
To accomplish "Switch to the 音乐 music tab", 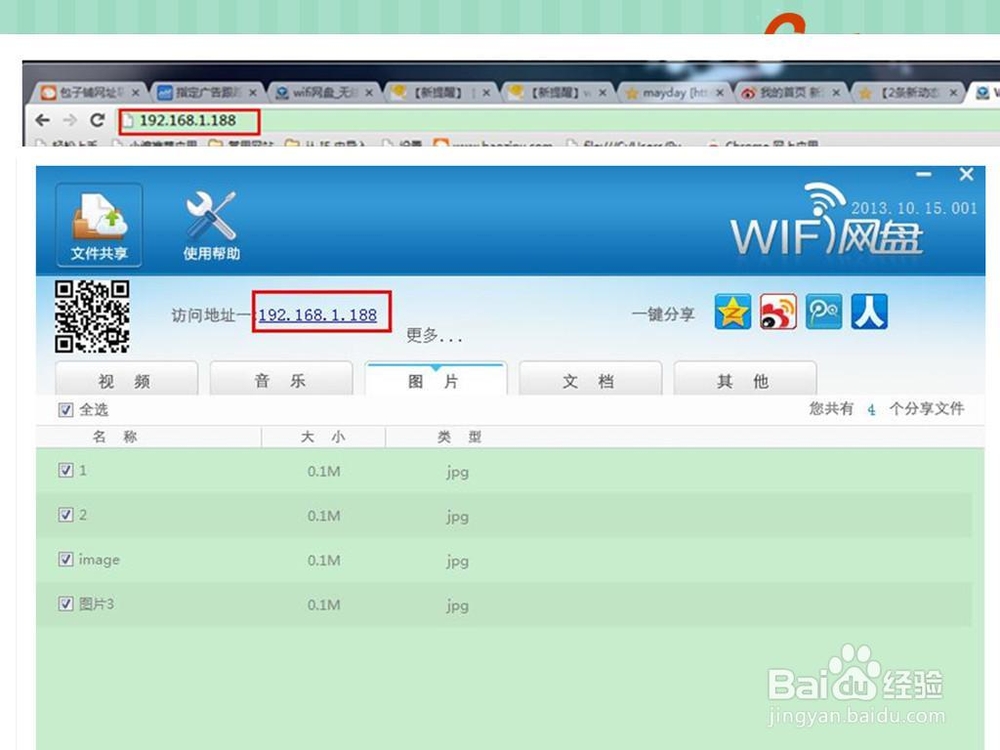I will (281, 380).
